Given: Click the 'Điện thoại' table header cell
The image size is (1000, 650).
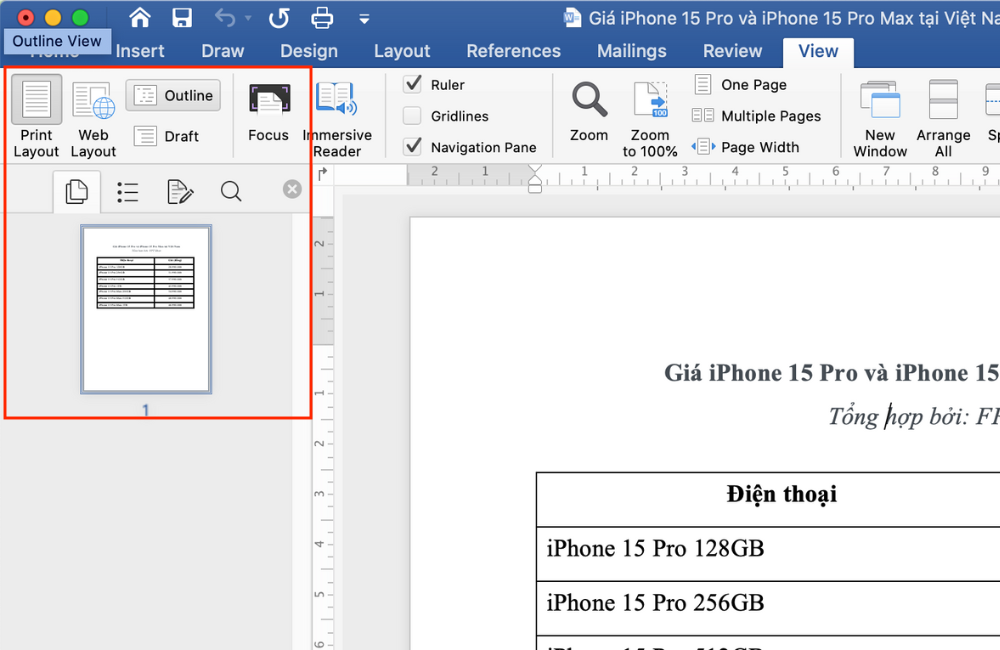Looking at the screenshot, I should (781, 494).
